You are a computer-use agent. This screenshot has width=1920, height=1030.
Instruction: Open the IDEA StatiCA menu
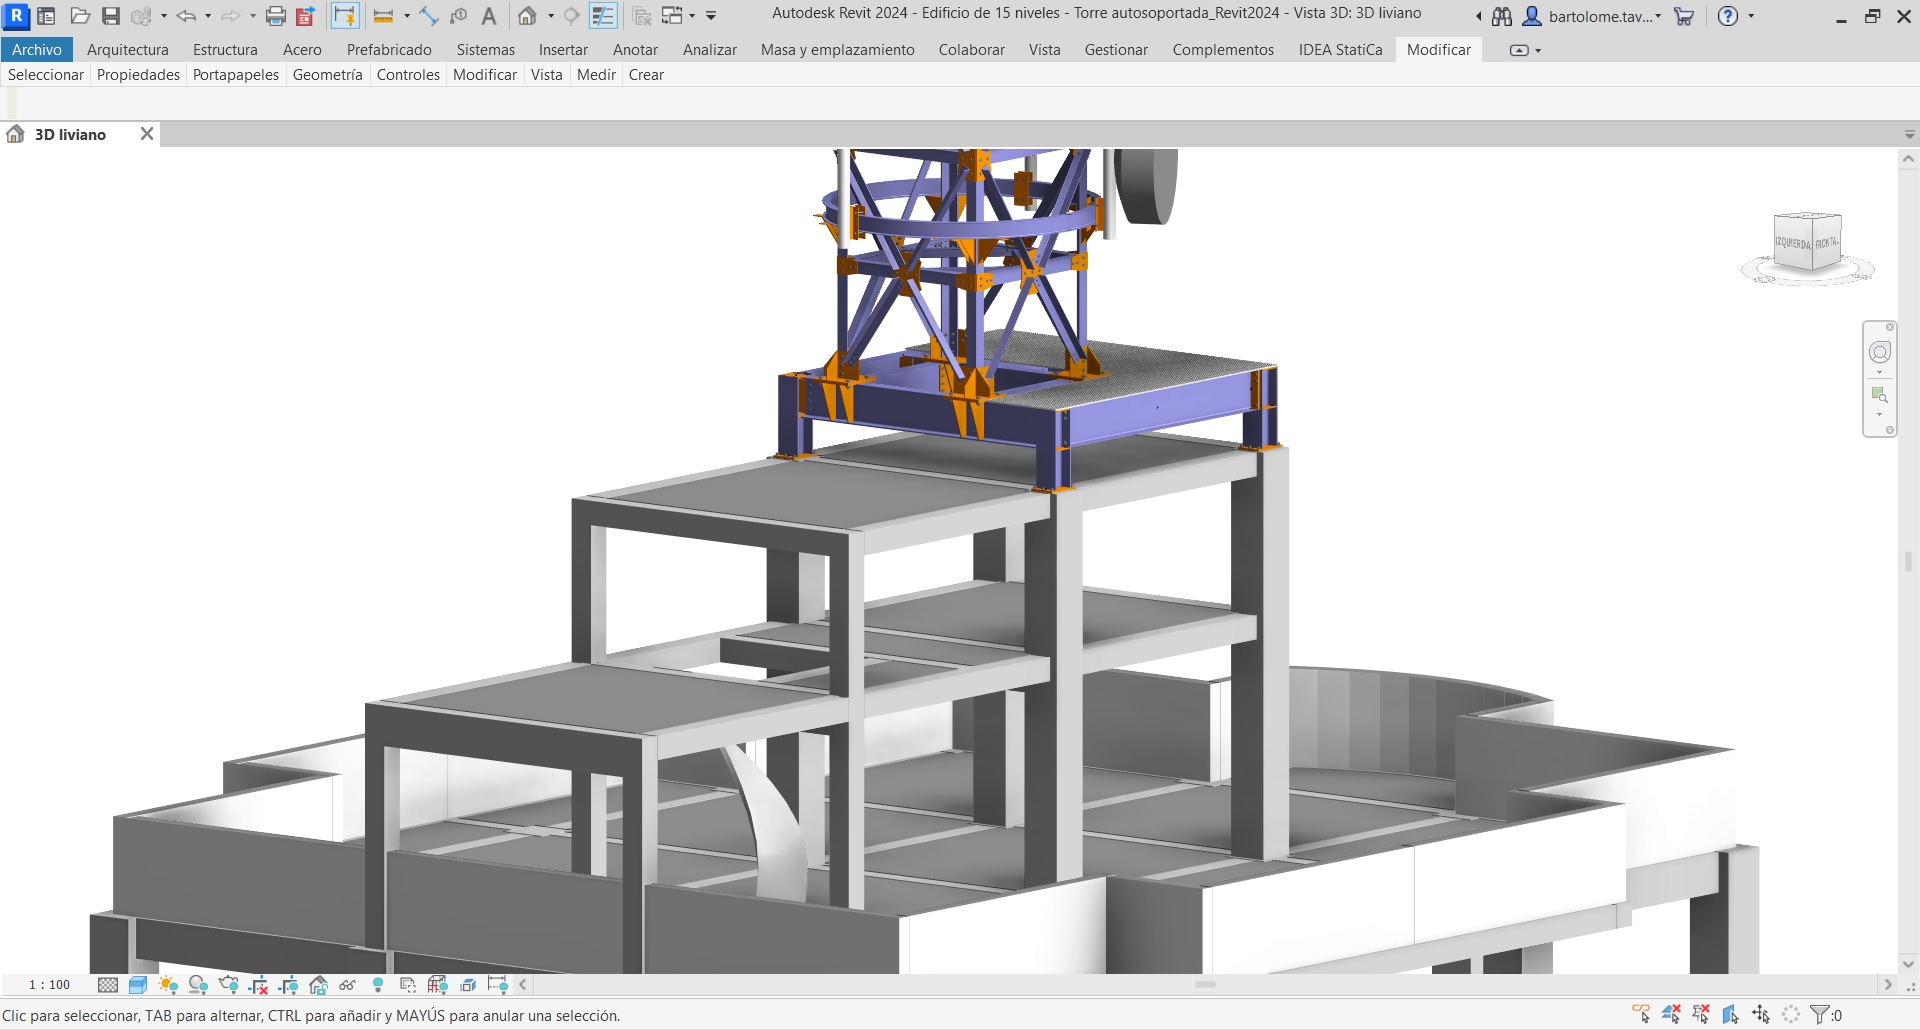click(x=1341, y=49)
